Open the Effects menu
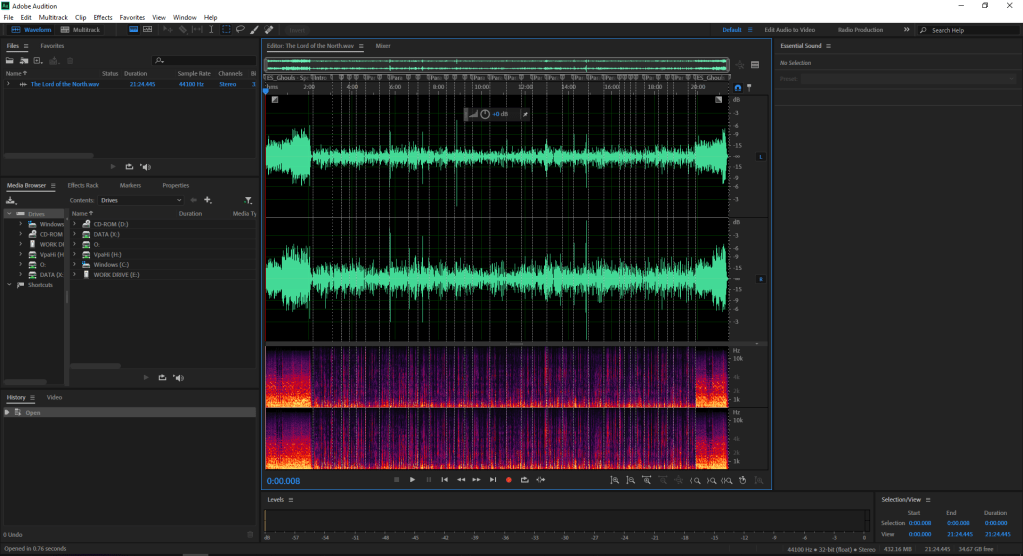The image size is (1023, 556). 103,18
